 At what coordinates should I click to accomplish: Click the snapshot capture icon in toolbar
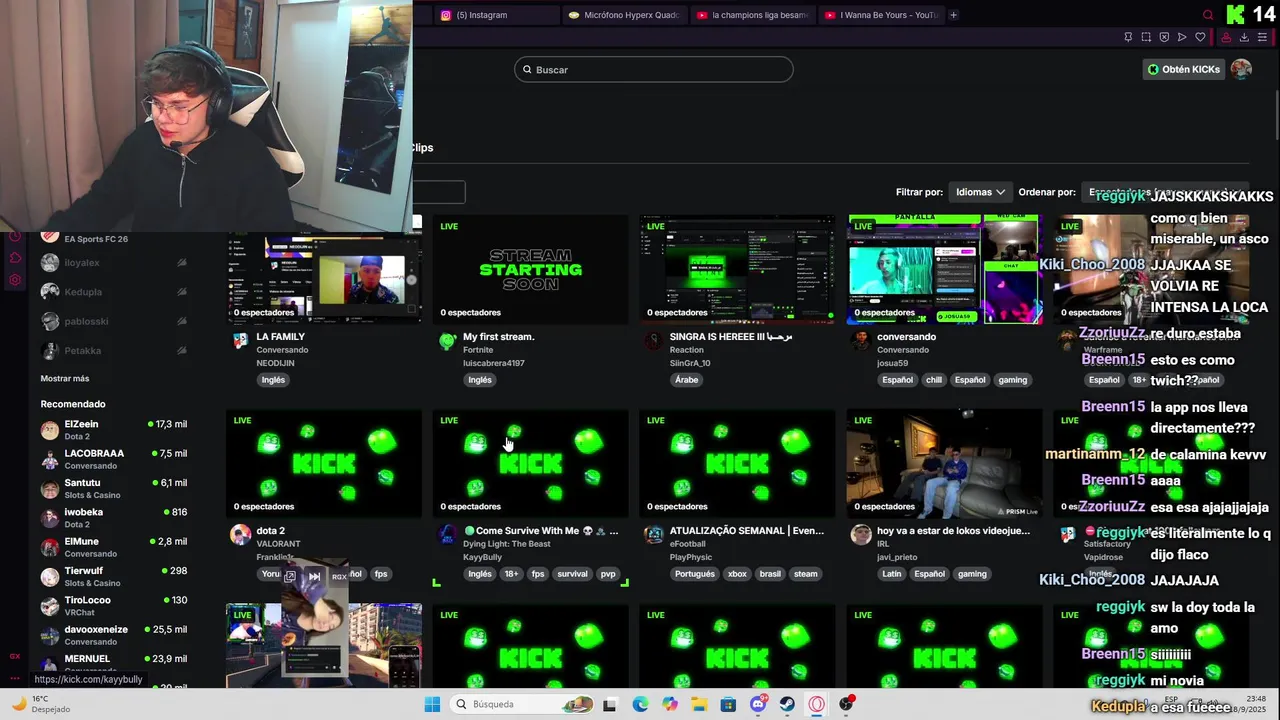click(x=1146, y=37)
